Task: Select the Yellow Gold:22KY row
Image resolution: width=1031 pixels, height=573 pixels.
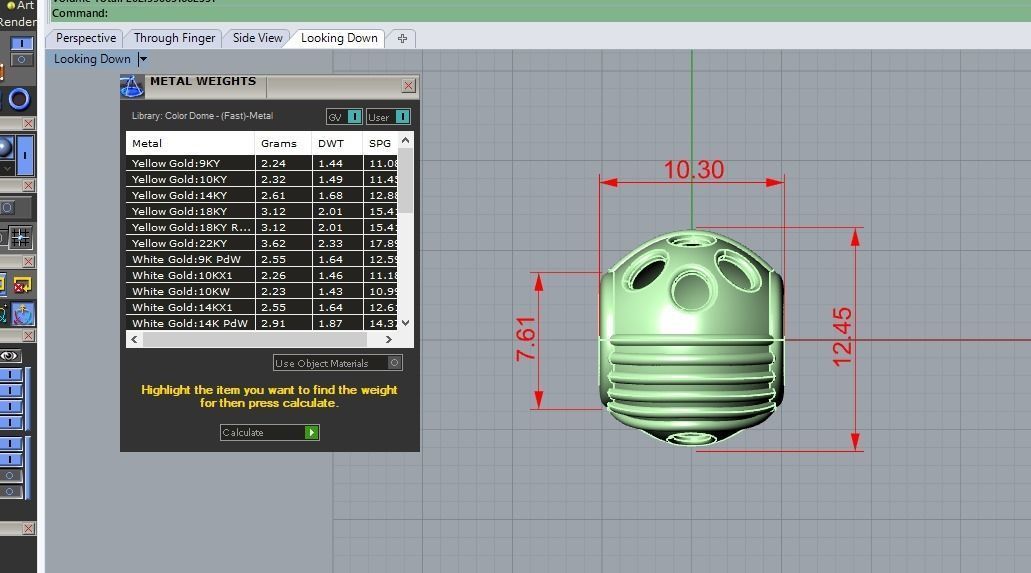Action: point(262,243)
